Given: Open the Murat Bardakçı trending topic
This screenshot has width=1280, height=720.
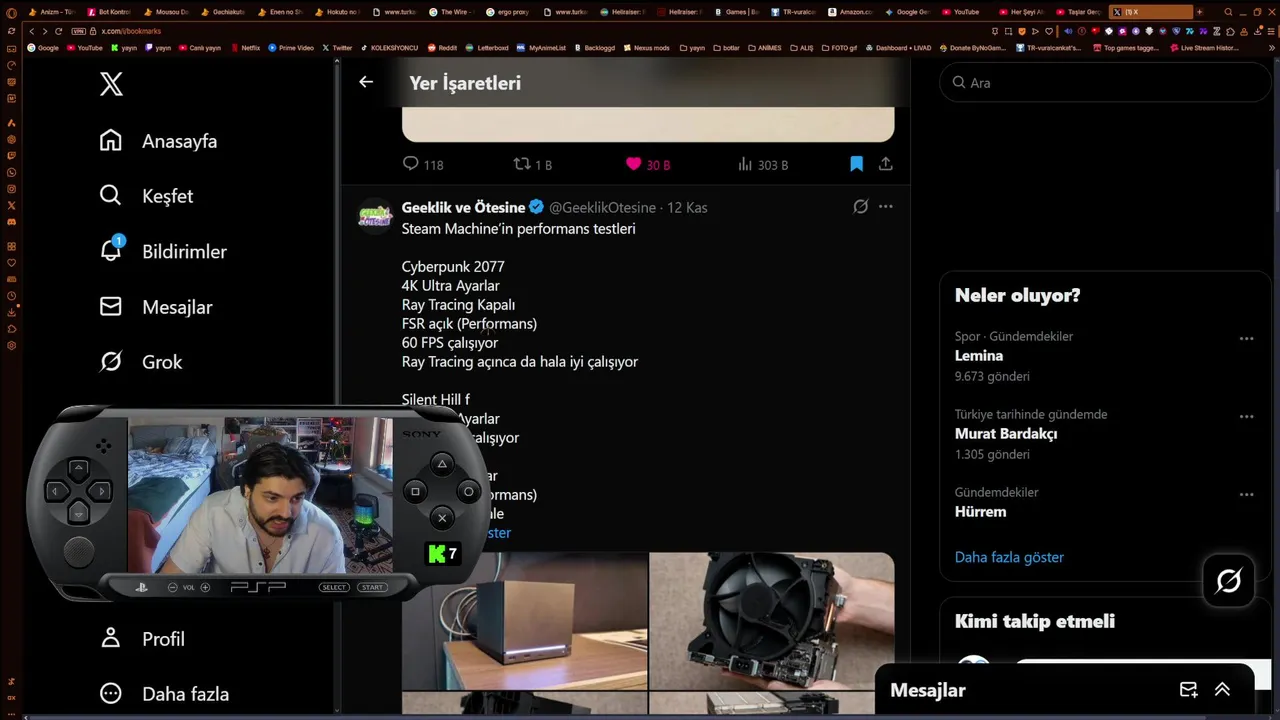Looking at the screenshot, I should pos(1006,433).
